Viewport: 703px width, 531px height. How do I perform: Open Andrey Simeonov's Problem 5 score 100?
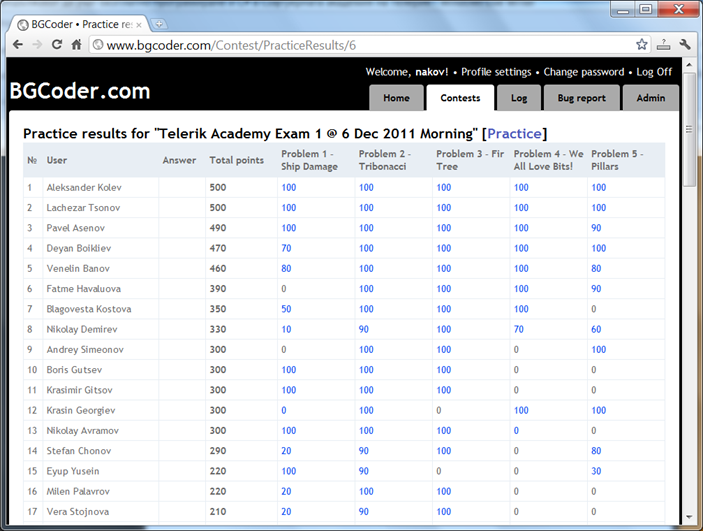[x=599, y=349]
